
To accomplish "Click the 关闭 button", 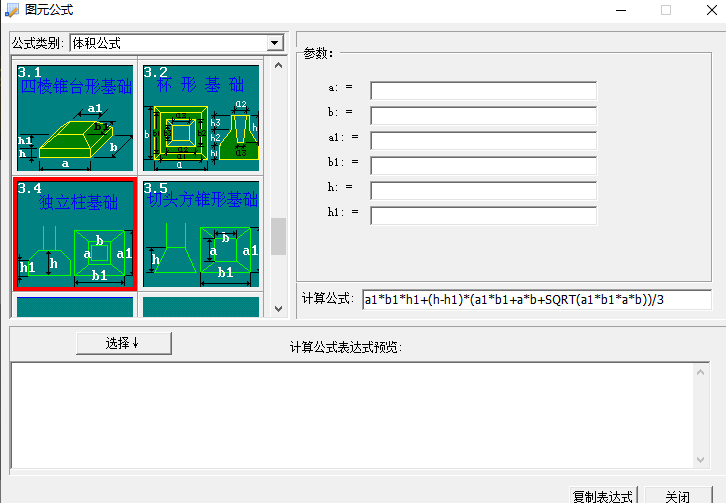I will pos(678,495).
